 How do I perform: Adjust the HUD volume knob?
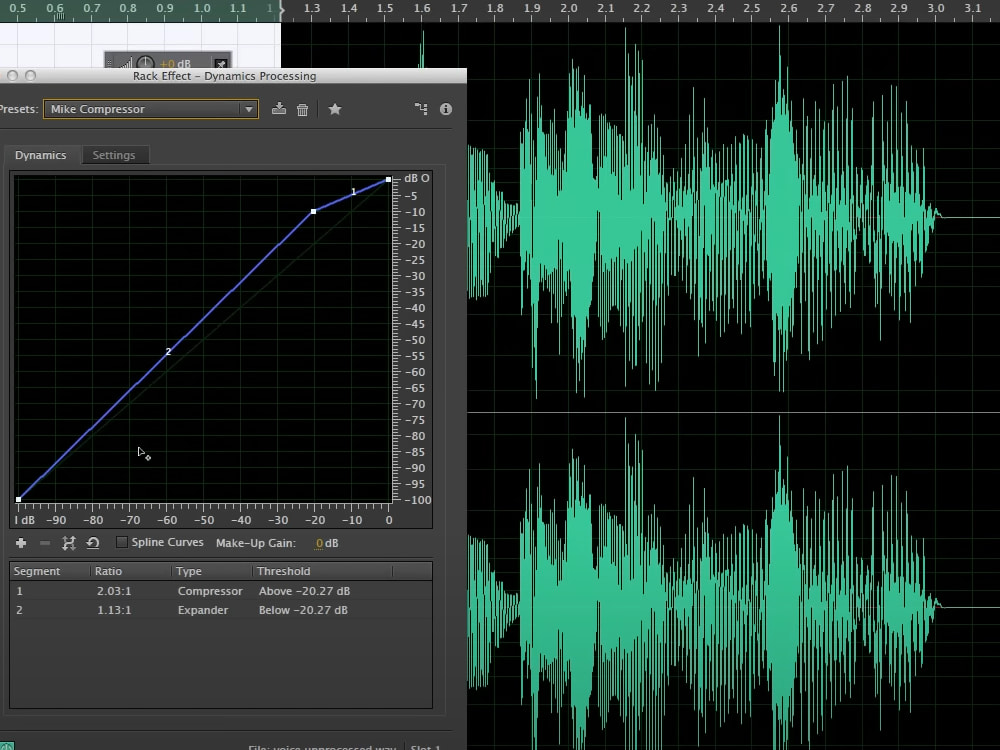point(145,62)
